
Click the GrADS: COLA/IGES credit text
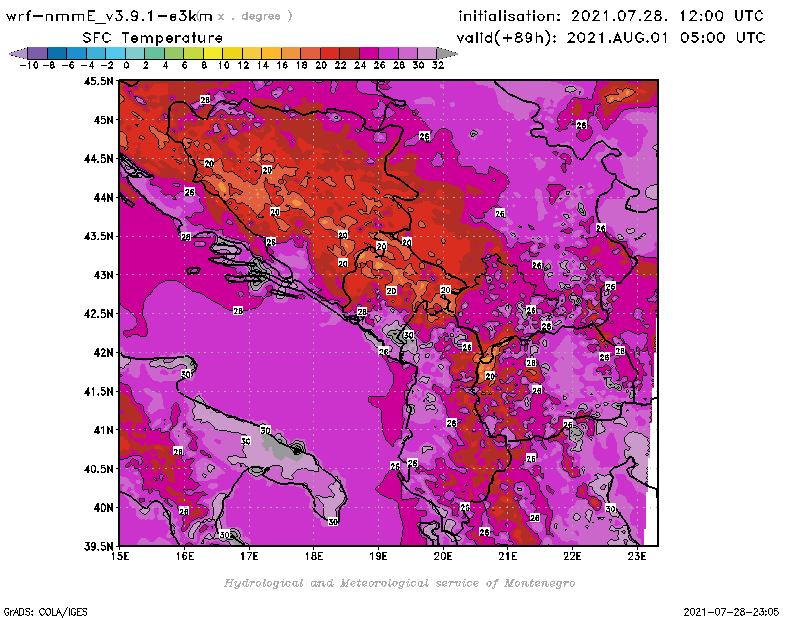(45, 612)
